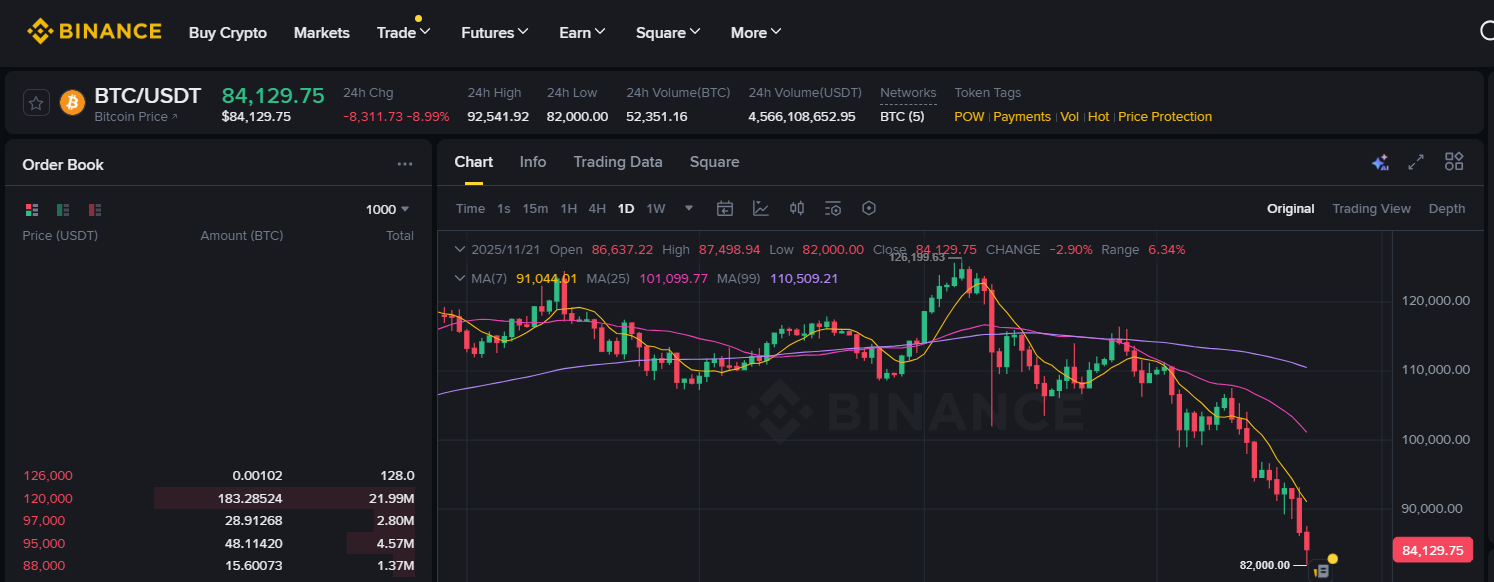Favorite the BTC/USDT pair with the star

coord(36,102)
